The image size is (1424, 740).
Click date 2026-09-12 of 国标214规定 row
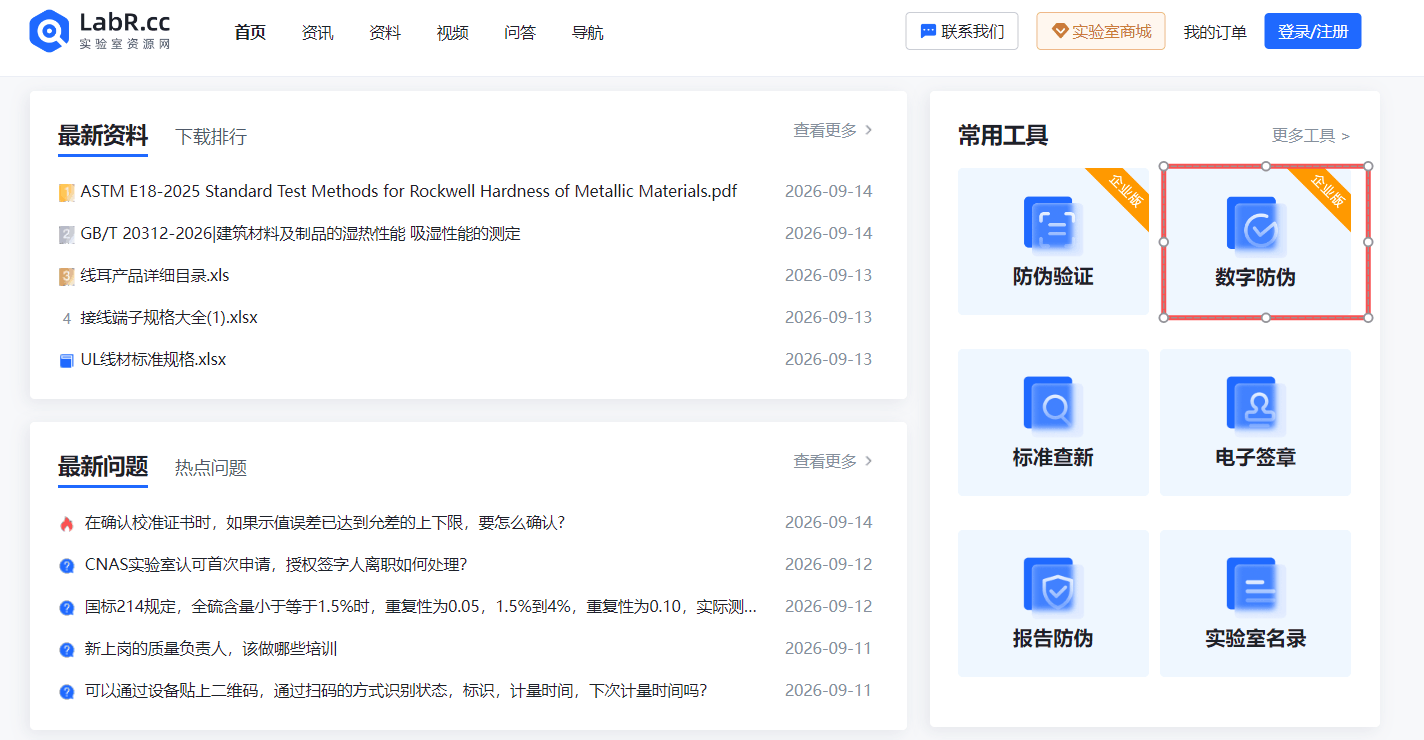(828, 606)
